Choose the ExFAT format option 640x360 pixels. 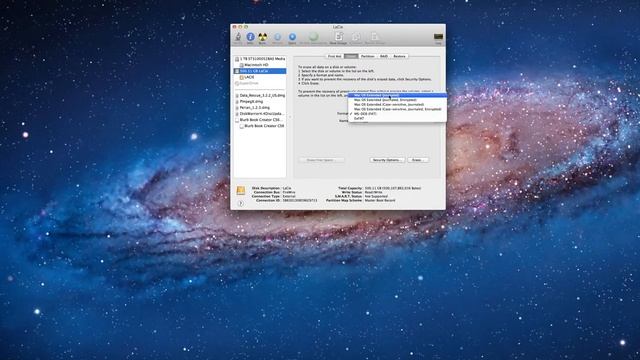[398, 118]
